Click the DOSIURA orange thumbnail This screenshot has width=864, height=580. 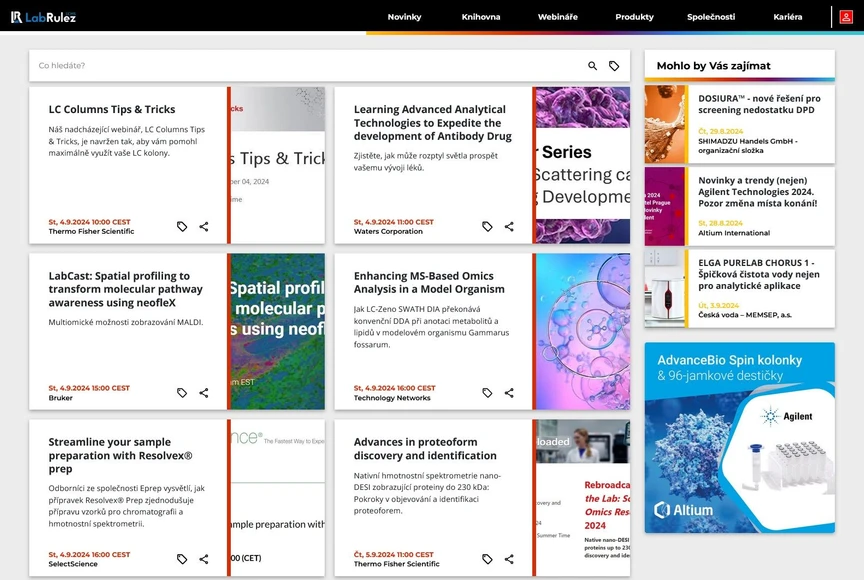click(665, 124)
